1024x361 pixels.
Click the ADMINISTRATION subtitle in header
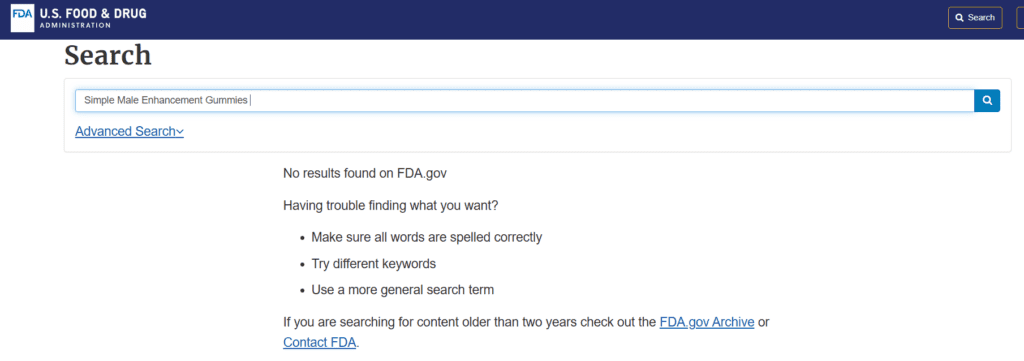(75, 25)
